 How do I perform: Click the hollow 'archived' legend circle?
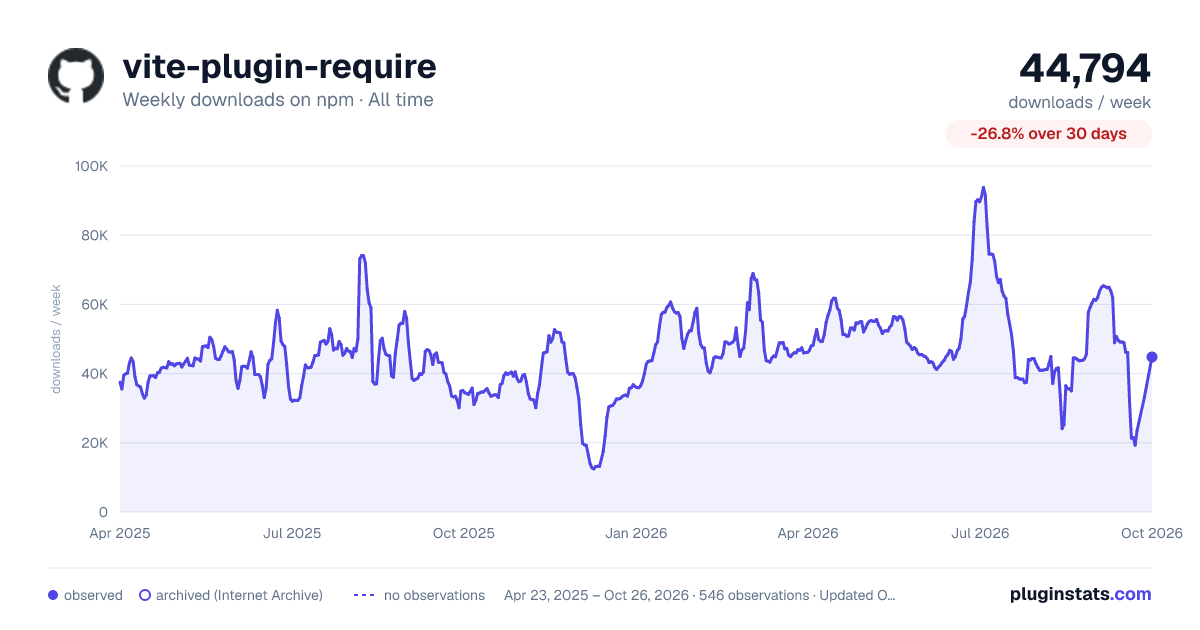(x=145, y=595)
